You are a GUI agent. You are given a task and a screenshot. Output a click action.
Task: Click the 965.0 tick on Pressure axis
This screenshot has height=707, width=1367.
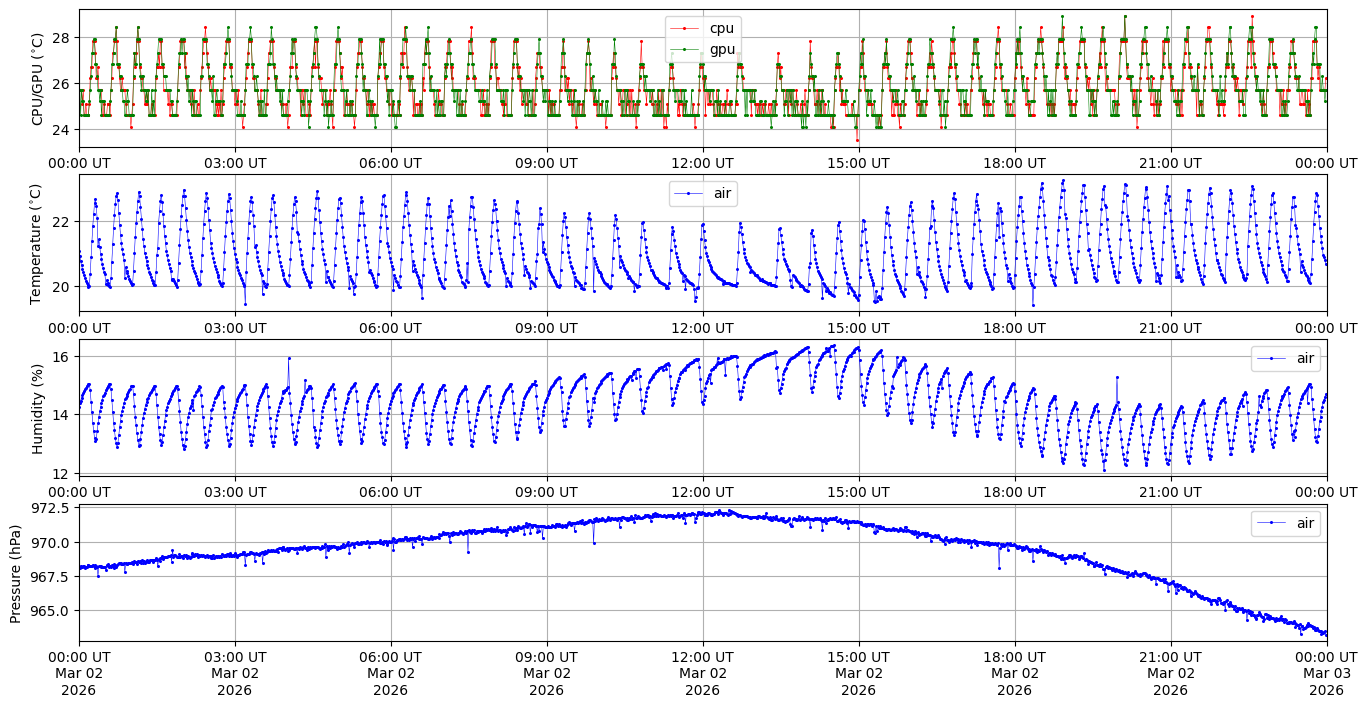click(47, 611)
